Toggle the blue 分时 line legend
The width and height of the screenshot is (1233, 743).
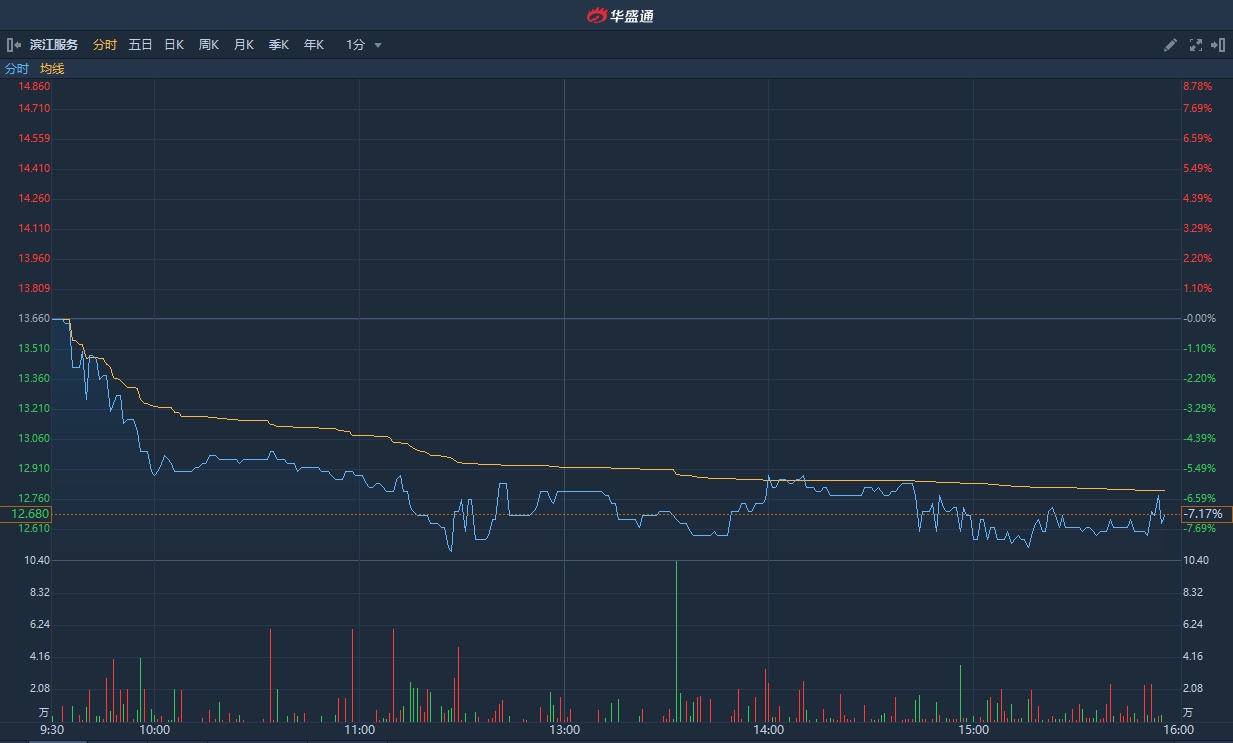17,69
